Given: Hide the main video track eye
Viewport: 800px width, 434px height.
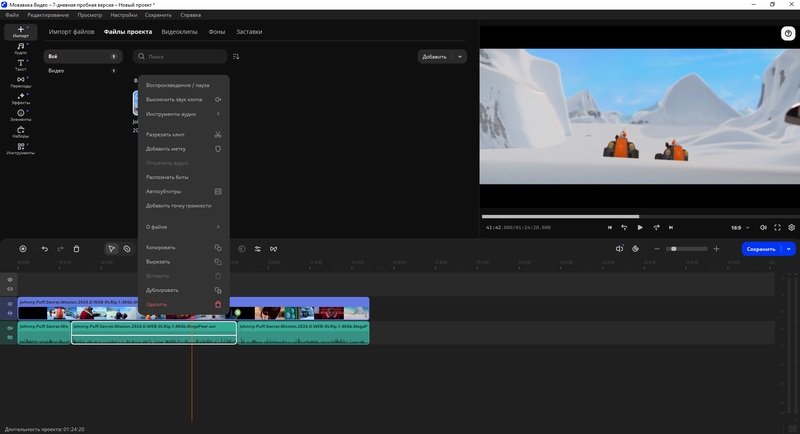Looking at the screenshot, I should point(10,304).
